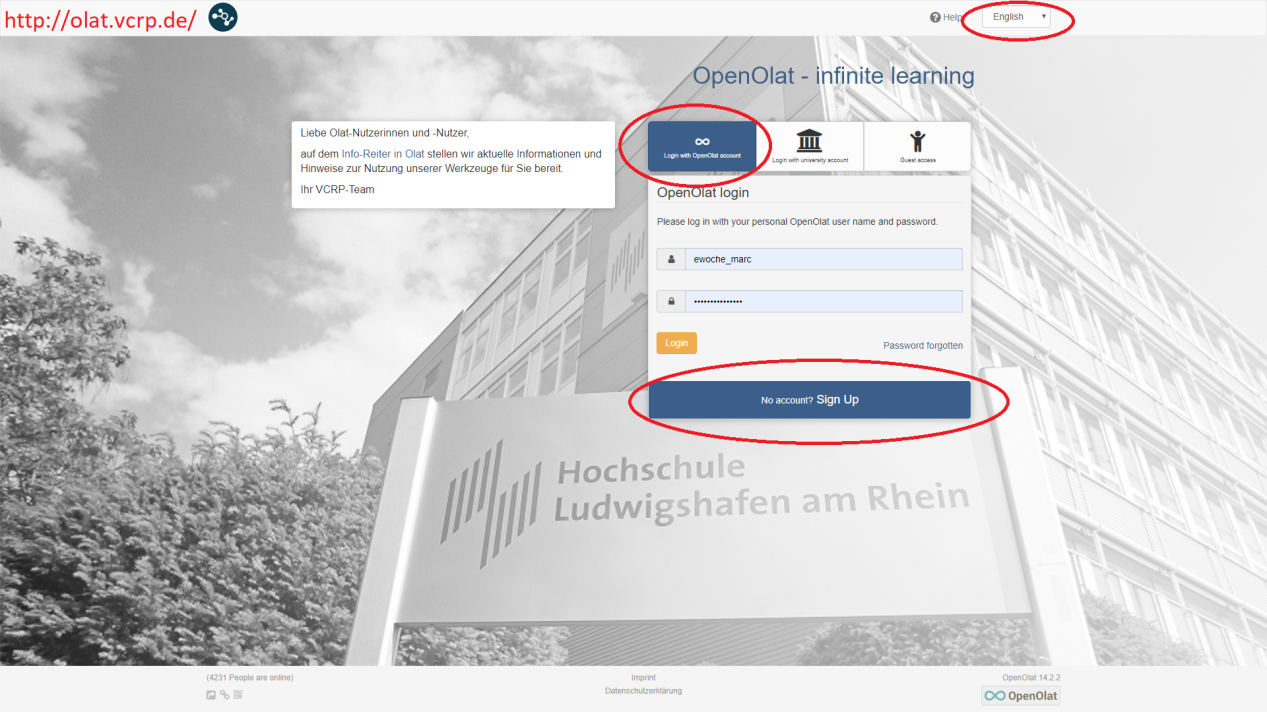This screenshot has width=1267, height=712.
Task: Click the OpenOlat logo in the footer
Action: 1021,696
